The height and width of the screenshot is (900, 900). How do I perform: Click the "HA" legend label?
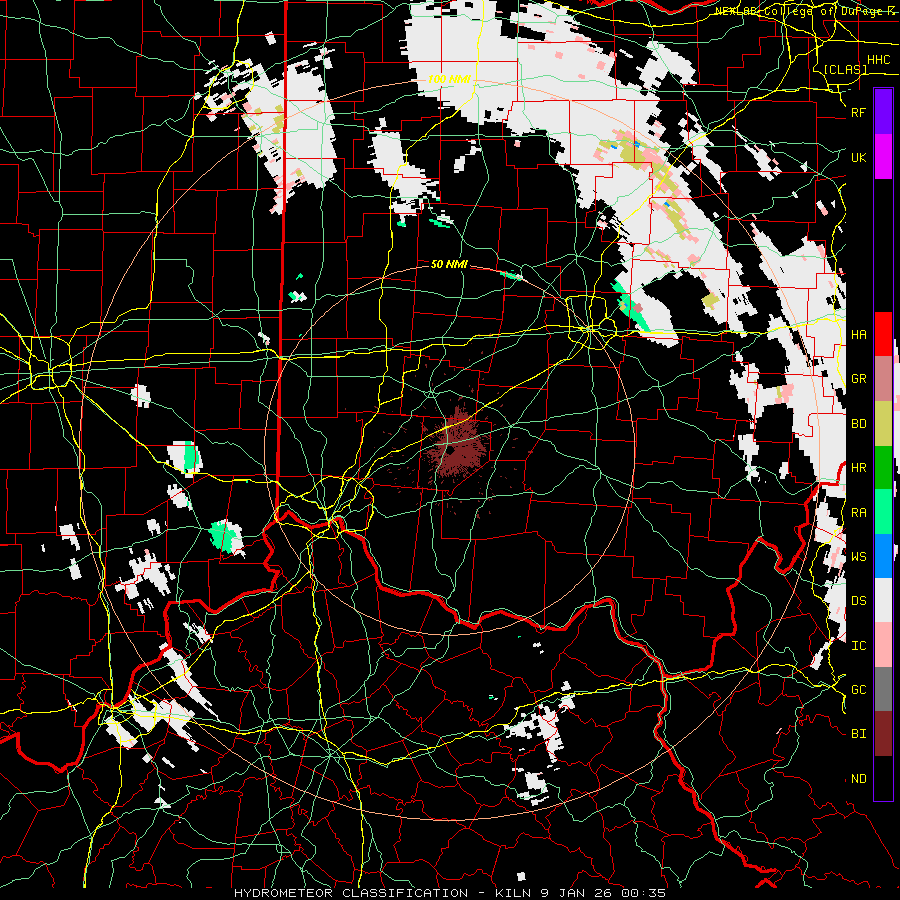[858, 335]
